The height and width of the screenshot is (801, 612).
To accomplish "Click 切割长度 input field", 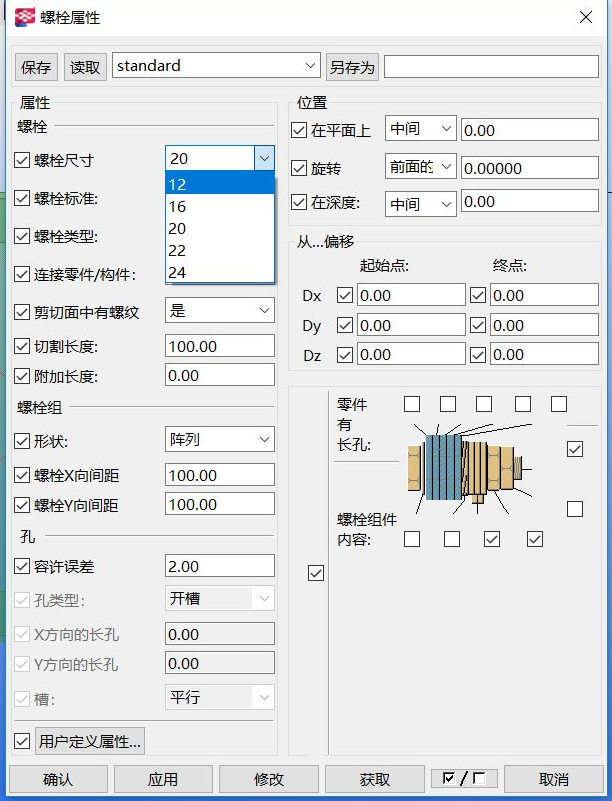I will click(220, 346).
